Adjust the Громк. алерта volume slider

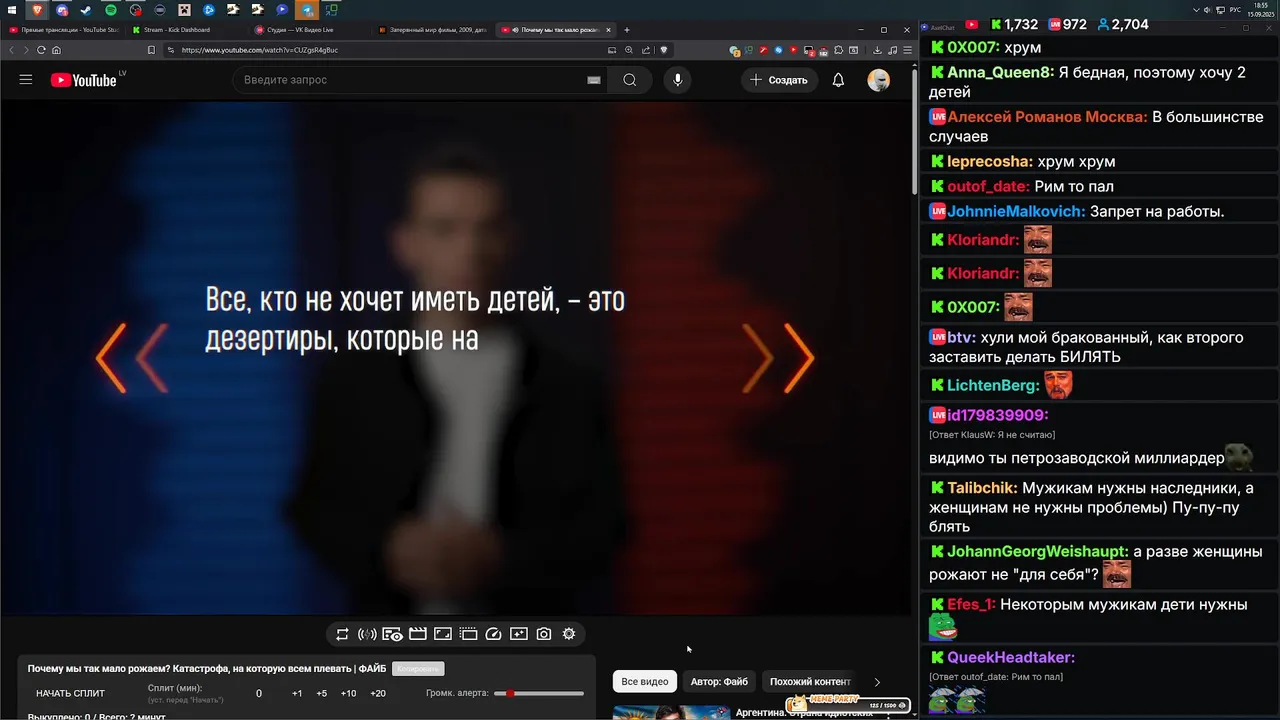(x=540, y=693)
